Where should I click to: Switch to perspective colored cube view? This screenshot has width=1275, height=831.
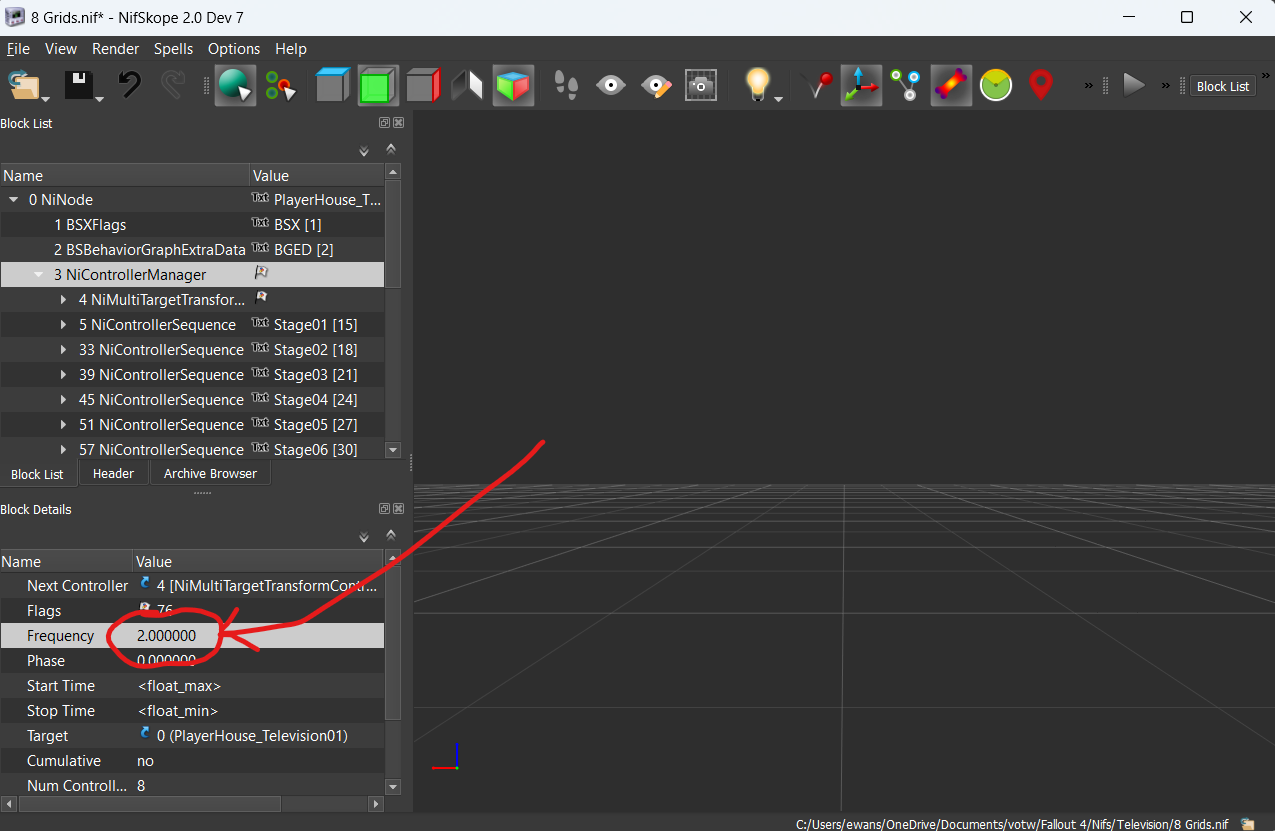click(513, 85)
